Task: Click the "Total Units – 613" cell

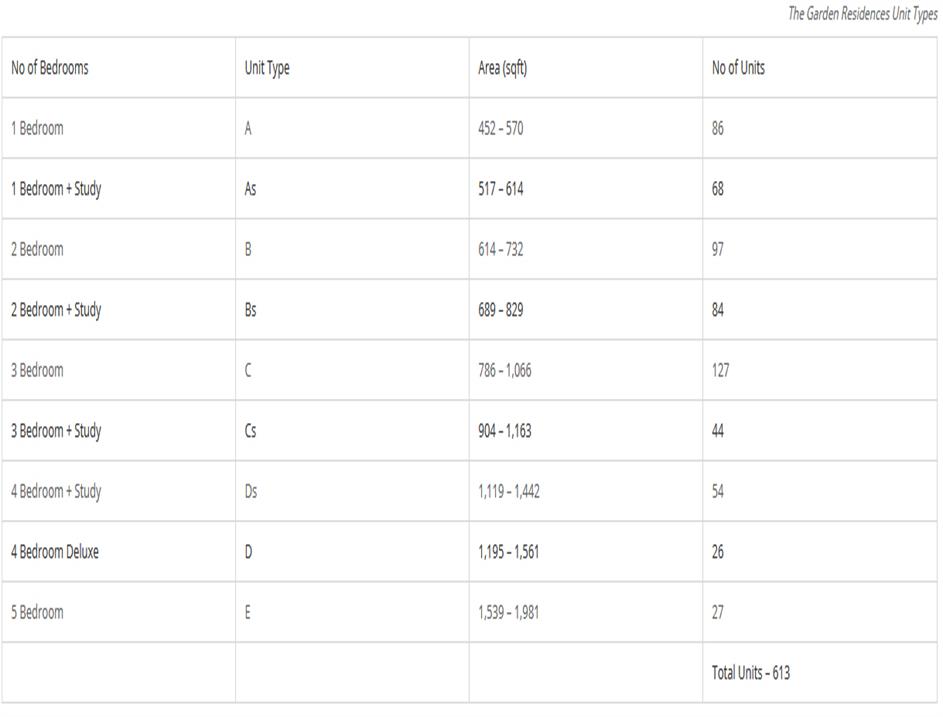Action: pyautogui.click(x=750, y=673)
